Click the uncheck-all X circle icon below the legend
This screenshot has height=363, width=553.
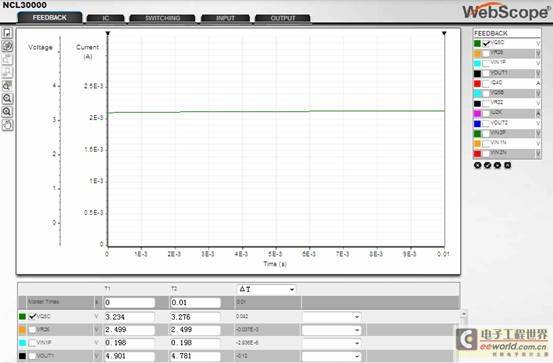[x=478, y=165]
